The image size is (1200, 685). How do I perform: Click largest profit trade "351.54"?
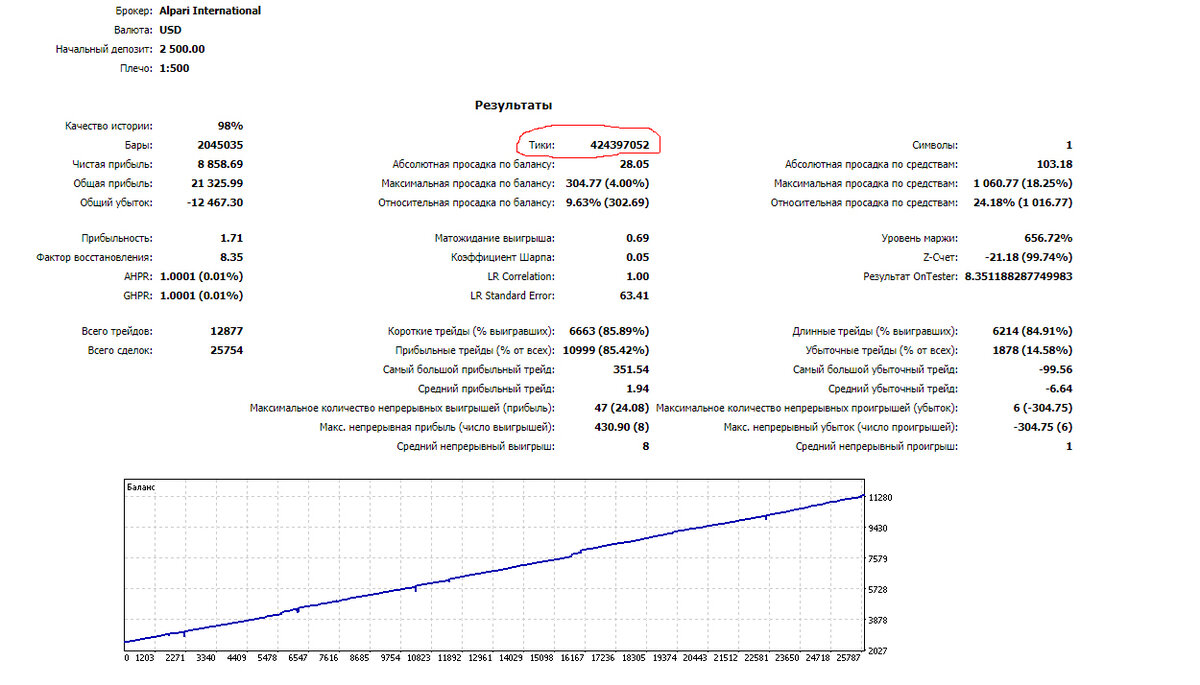point(631,369)
